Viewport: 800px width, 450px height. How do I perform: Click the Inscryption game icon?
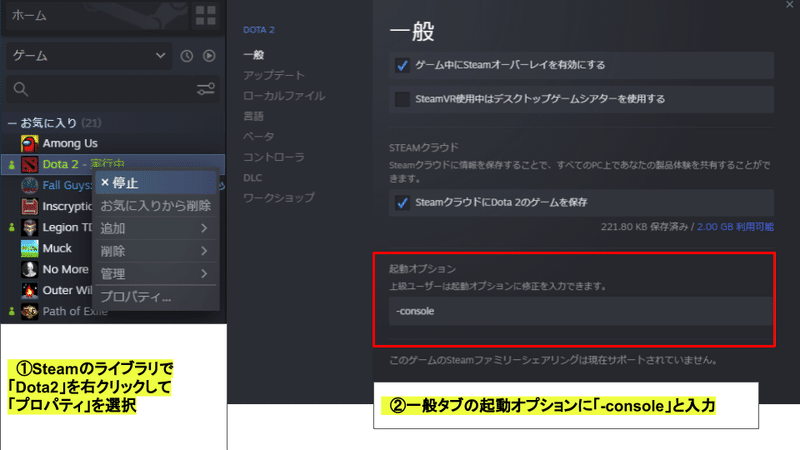click(x=30, y=206)
